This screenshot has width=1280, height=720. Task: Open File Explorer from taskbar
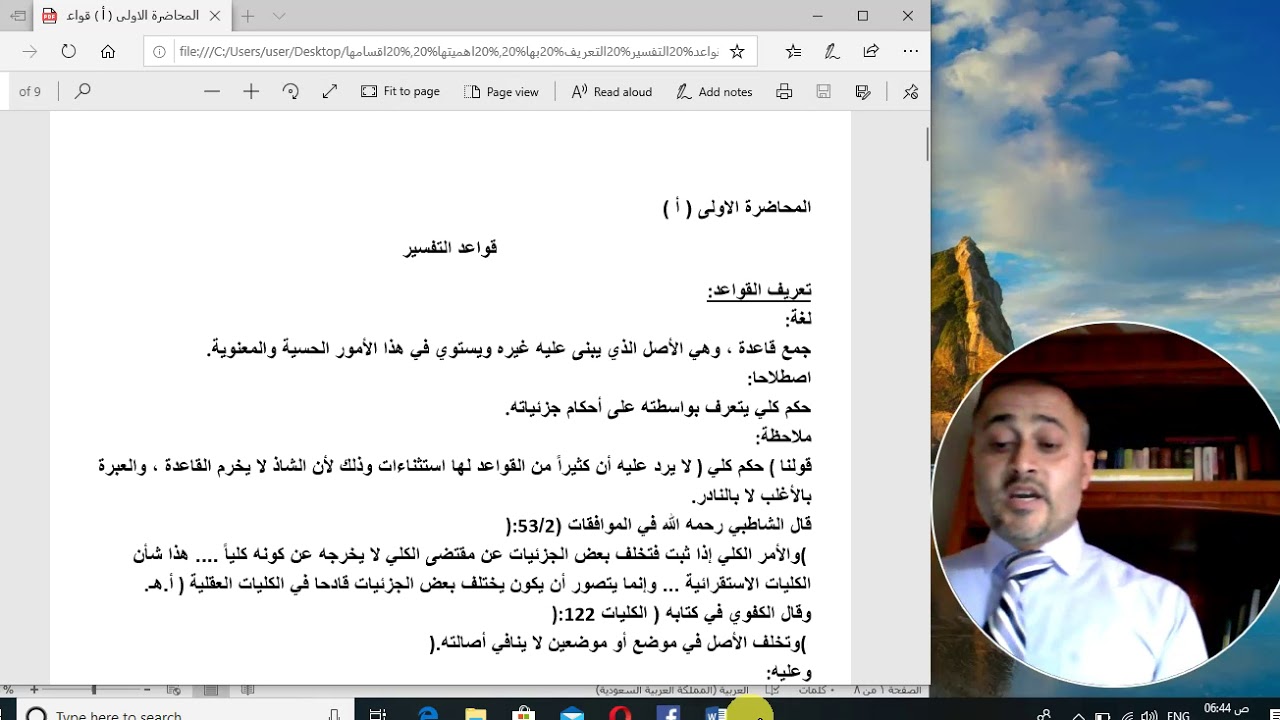tap(475, 714)
